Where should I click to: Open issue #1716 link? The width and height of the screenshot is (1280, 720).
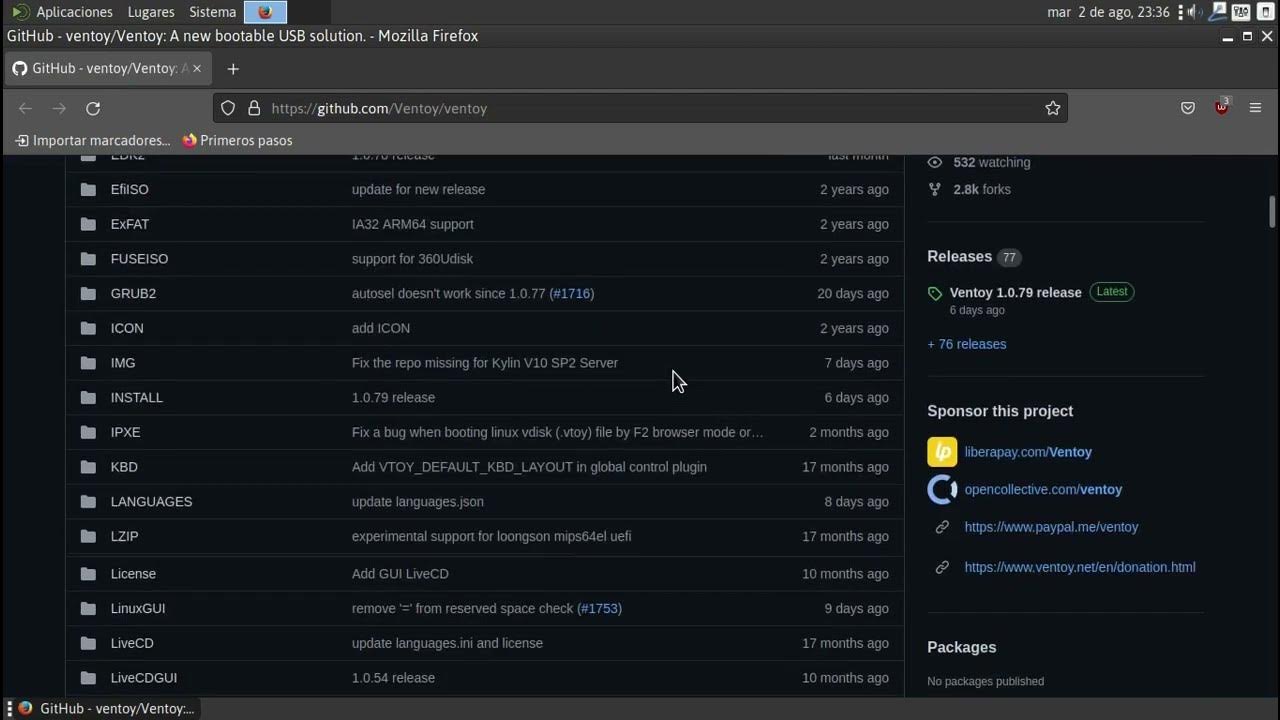572,294
